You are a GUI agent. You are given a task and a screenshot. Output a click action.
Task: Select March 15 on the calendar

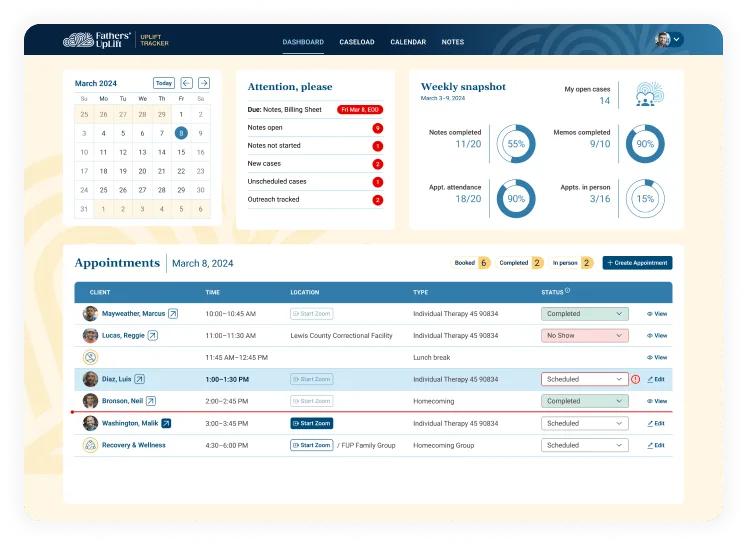(x=181, y=152)
